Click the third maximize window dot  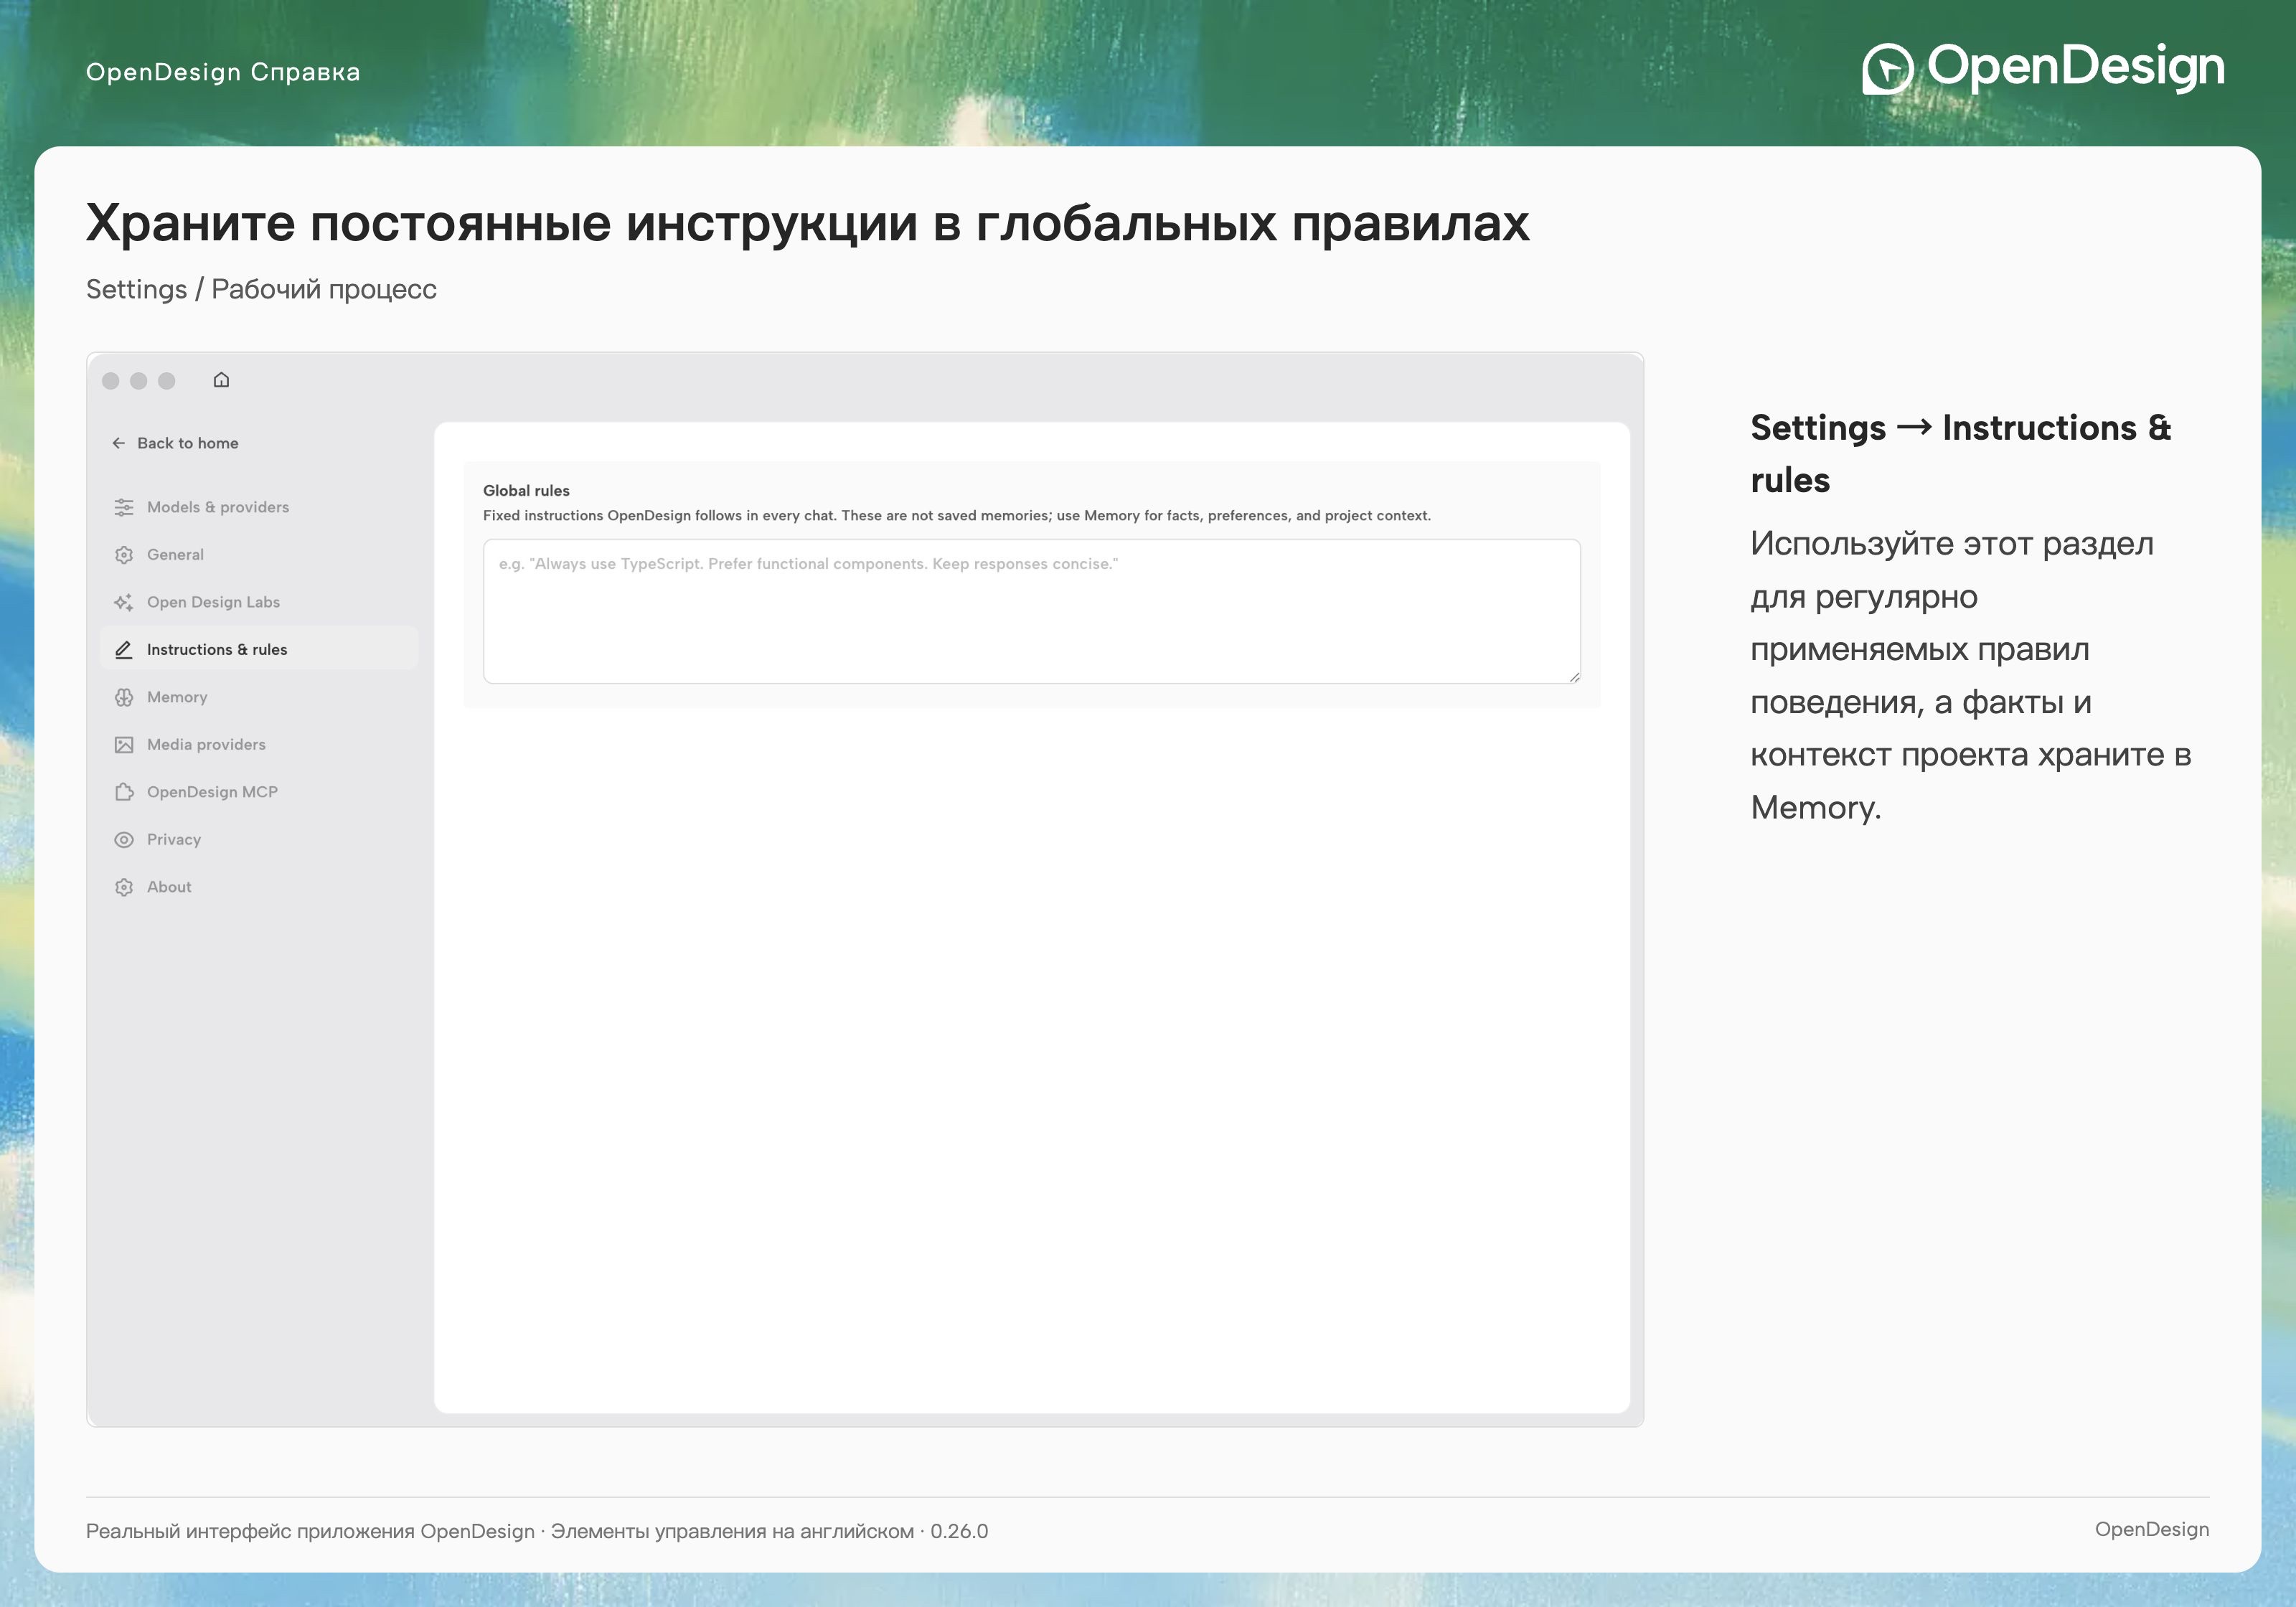(167, 381)
